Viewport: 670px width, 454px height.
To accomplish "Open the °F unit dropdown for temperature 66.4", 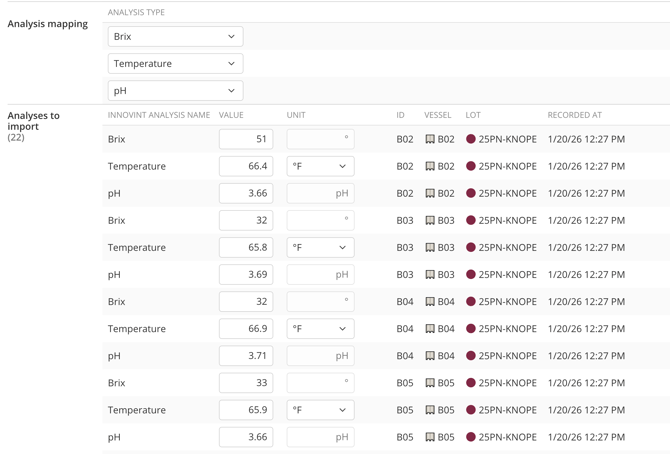I will [320, 167].
